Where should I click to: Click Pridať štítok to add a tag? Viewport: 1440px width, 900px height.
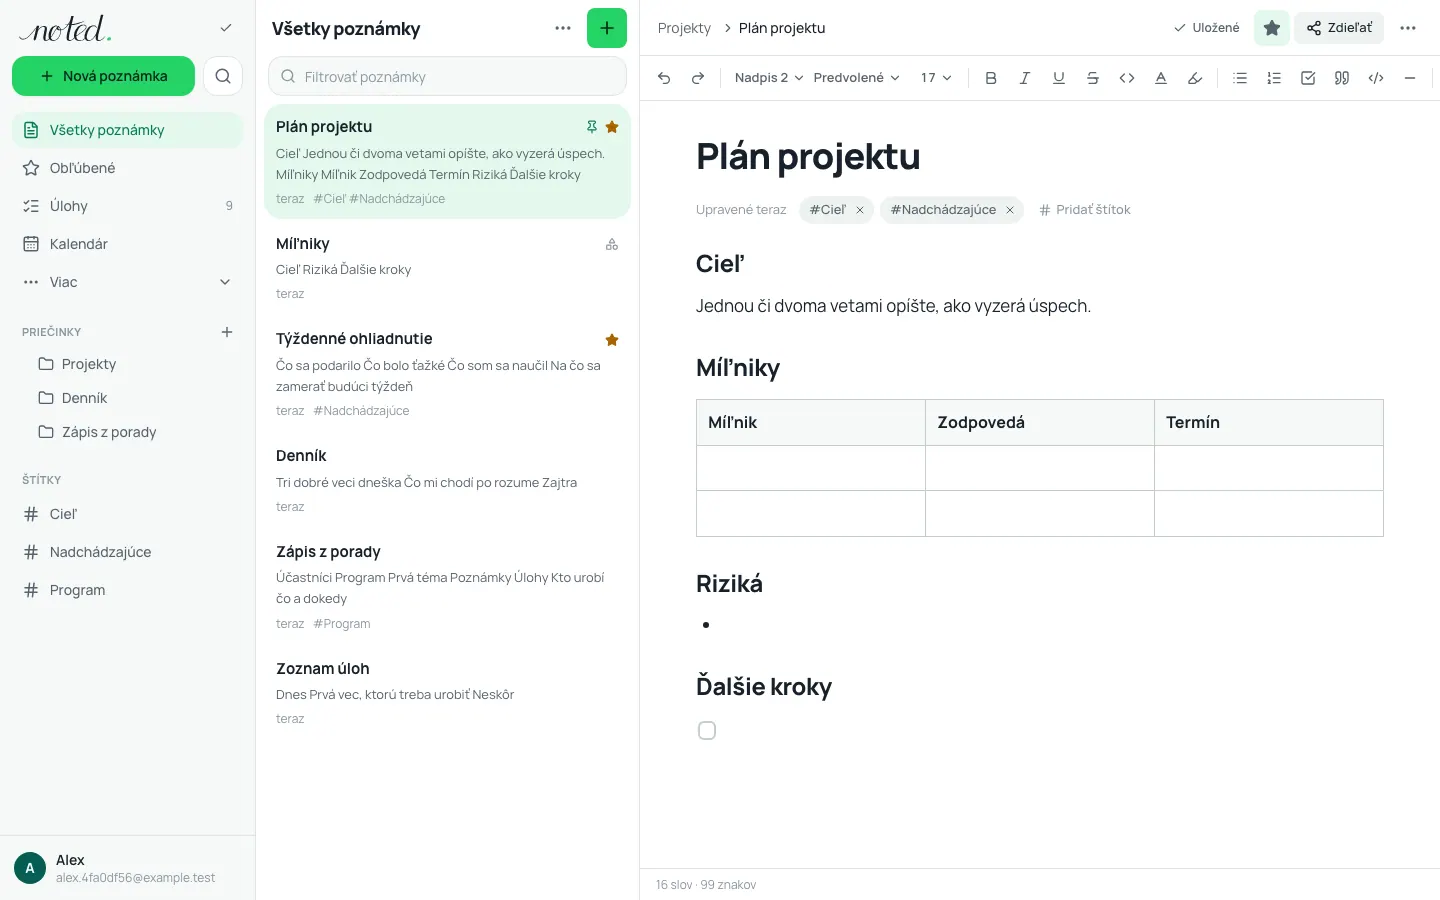point(1085,210)
